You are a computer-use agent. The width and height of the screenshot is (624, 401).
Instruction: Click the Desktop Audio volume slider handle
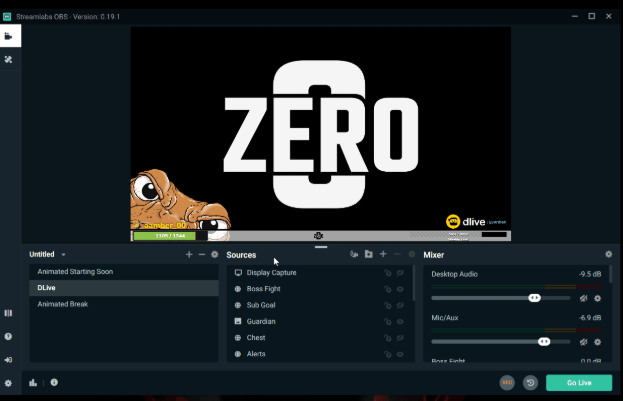pos(534,298)
